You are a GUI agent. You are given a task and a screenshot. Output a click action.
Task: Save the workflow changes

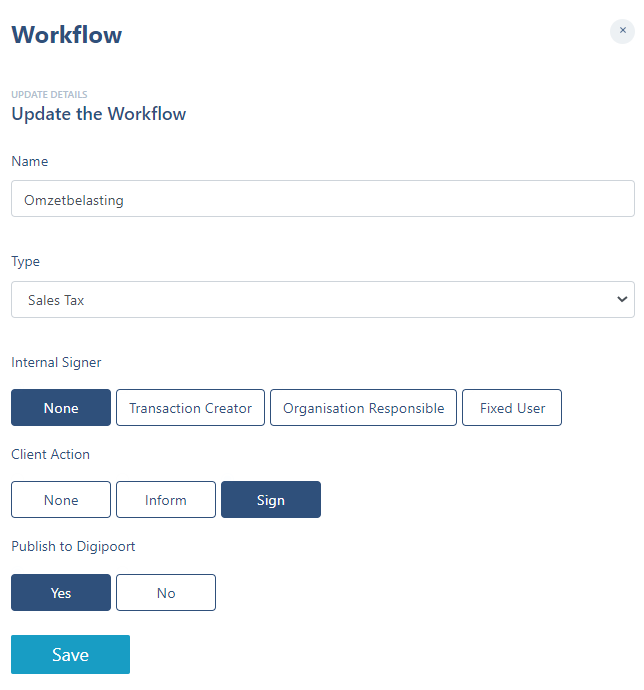coord(70,654)
